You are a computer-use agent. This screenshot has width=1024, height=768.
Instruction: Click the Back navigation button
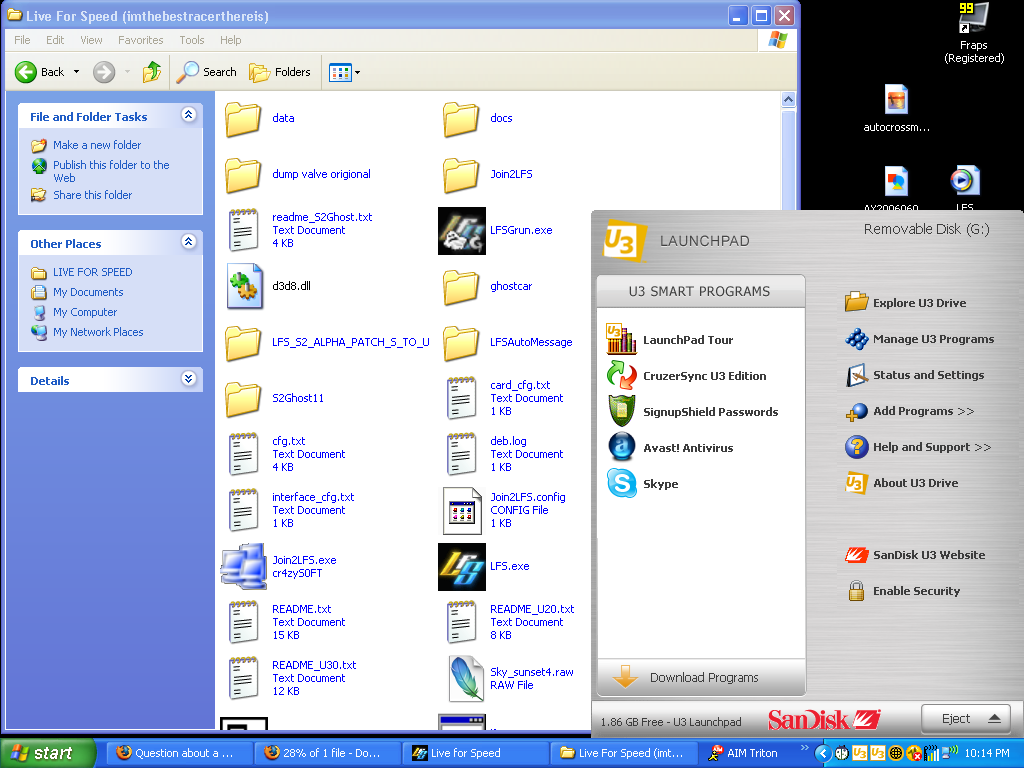(40, 72)
